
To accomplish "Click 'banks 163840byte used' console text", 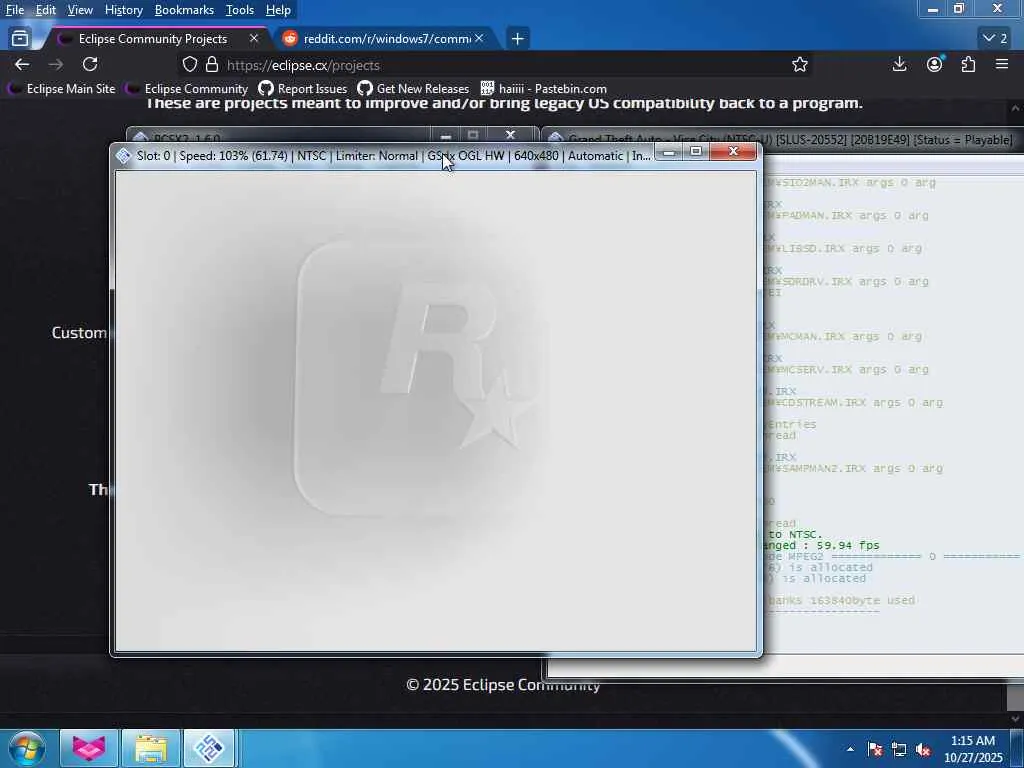I will point(841,600).
